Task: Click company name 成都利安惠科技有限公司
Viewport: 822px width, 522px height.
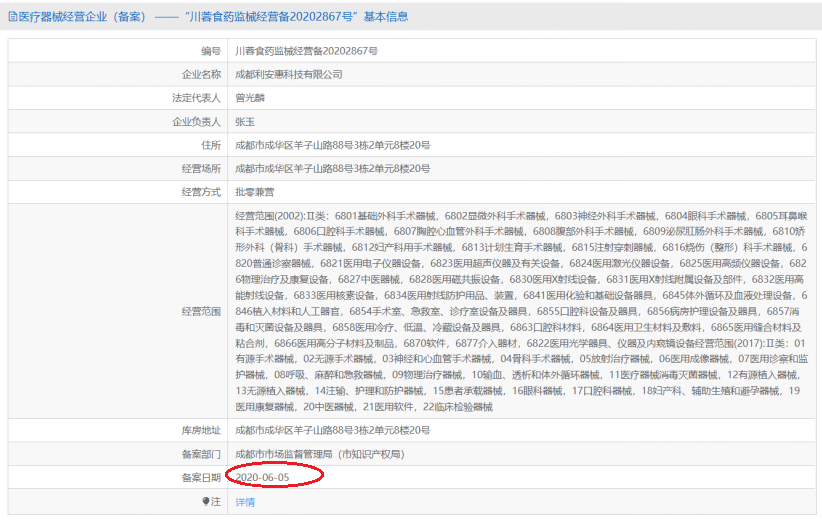Action: pyautogui.click(x=289, y=74)
